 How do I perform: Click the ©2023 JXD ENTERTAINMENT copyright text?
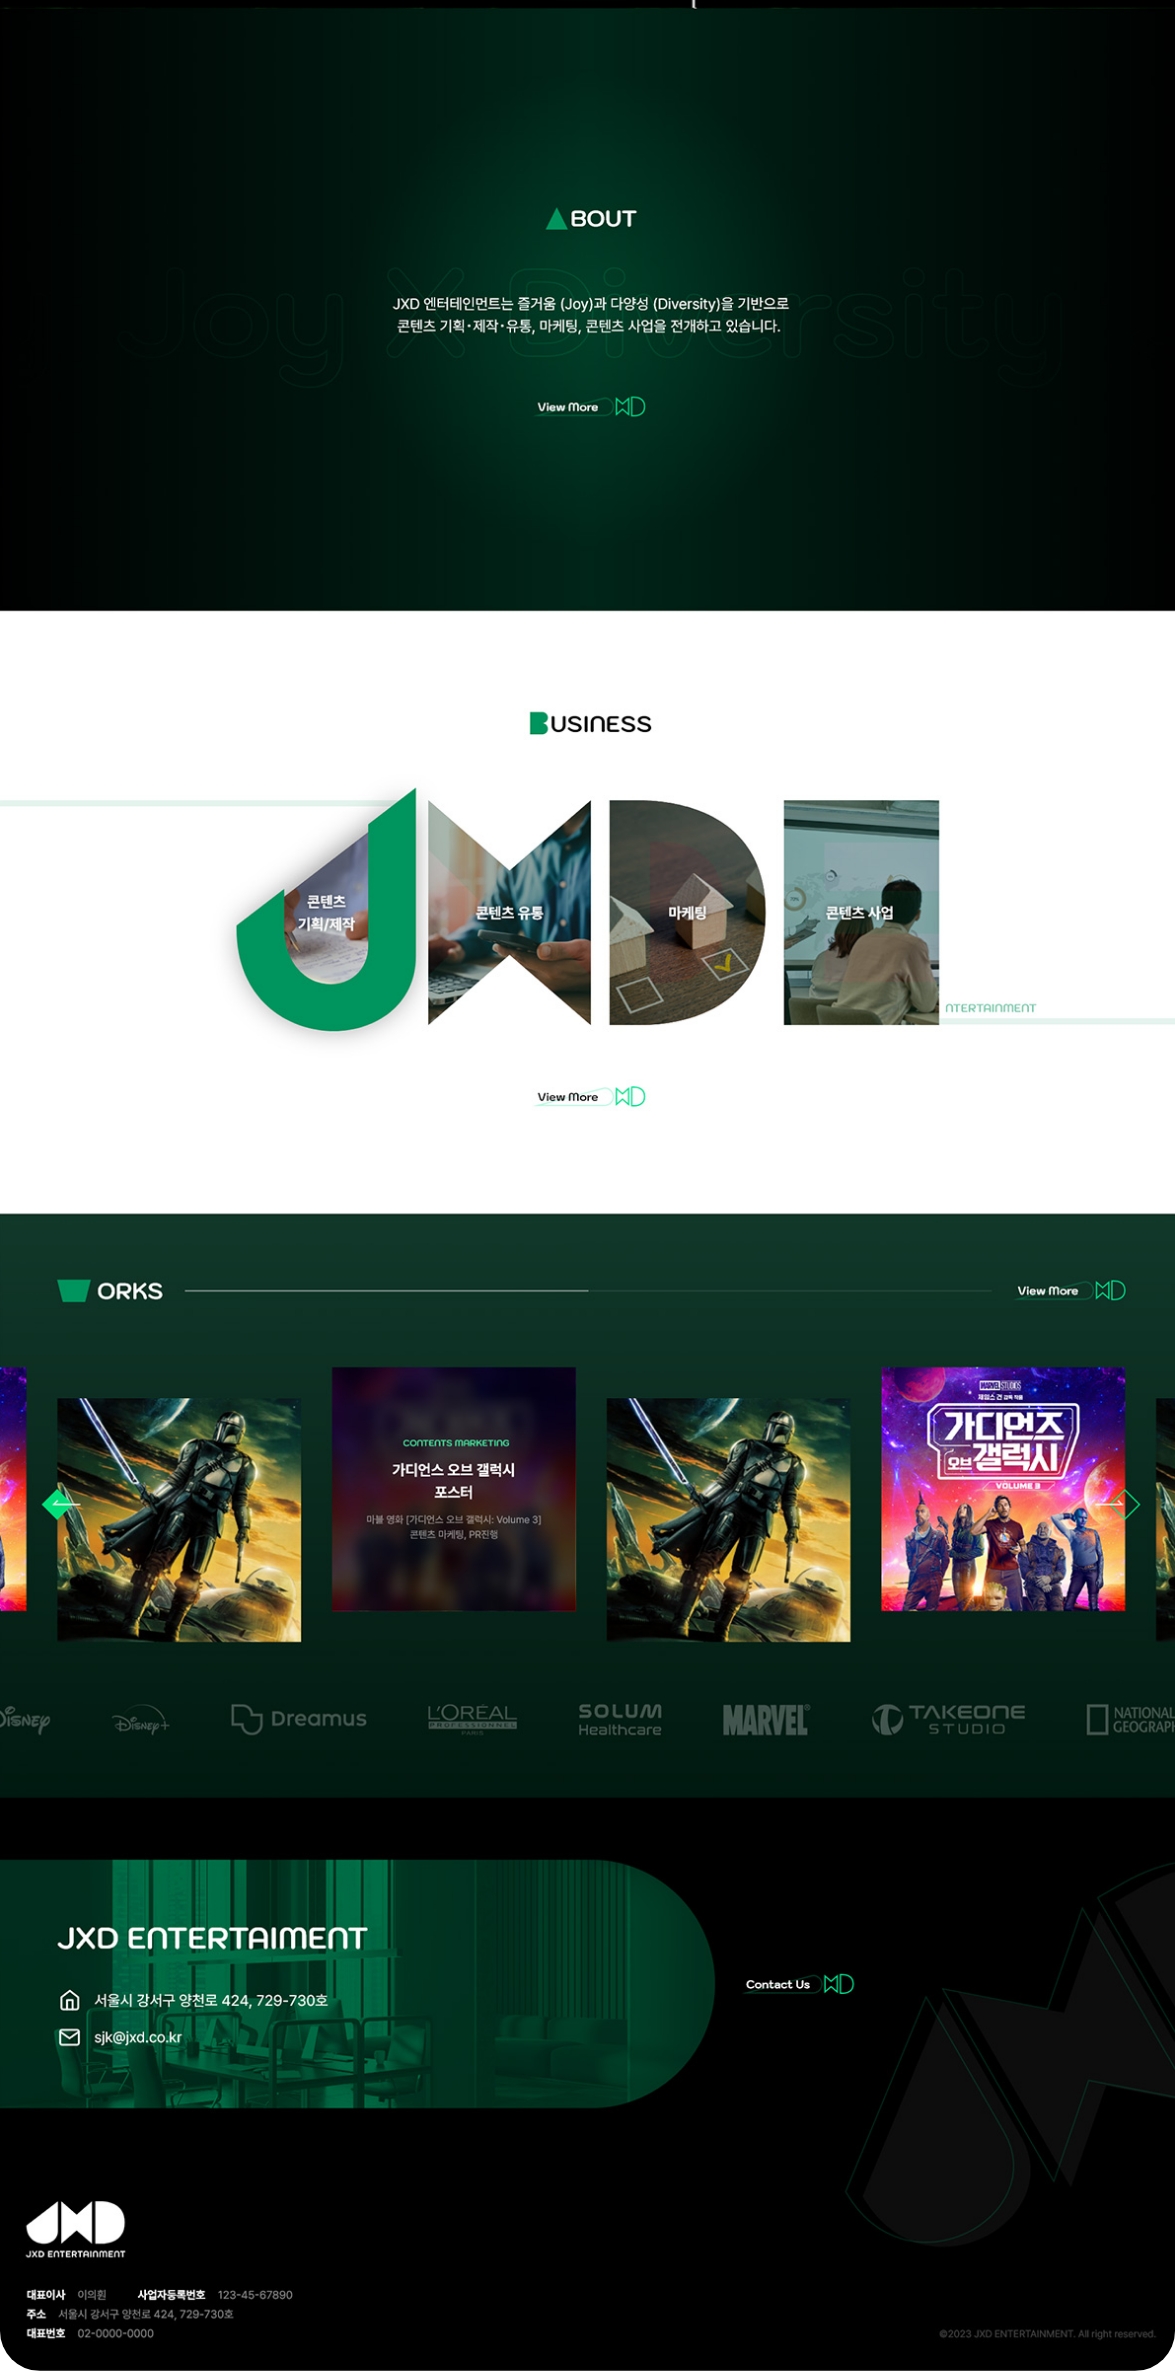point(1047,2334)
